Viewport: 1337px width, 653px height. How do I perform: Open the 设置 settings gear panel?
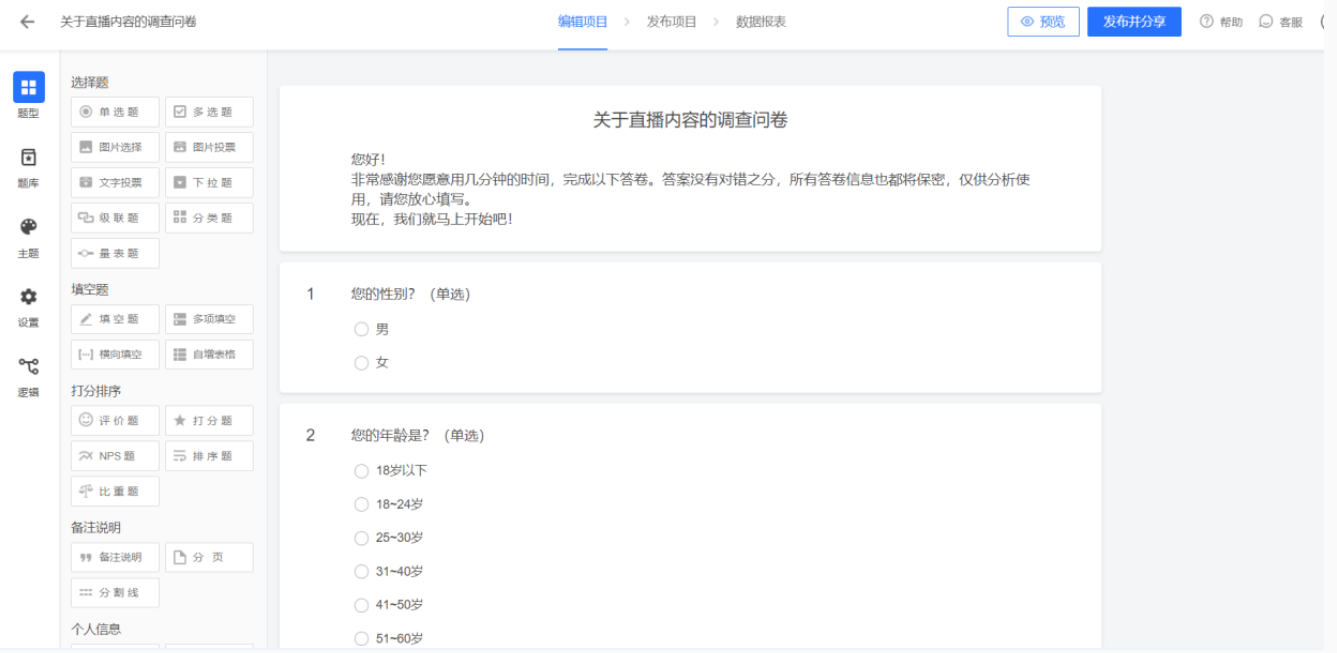coord(28,303)
